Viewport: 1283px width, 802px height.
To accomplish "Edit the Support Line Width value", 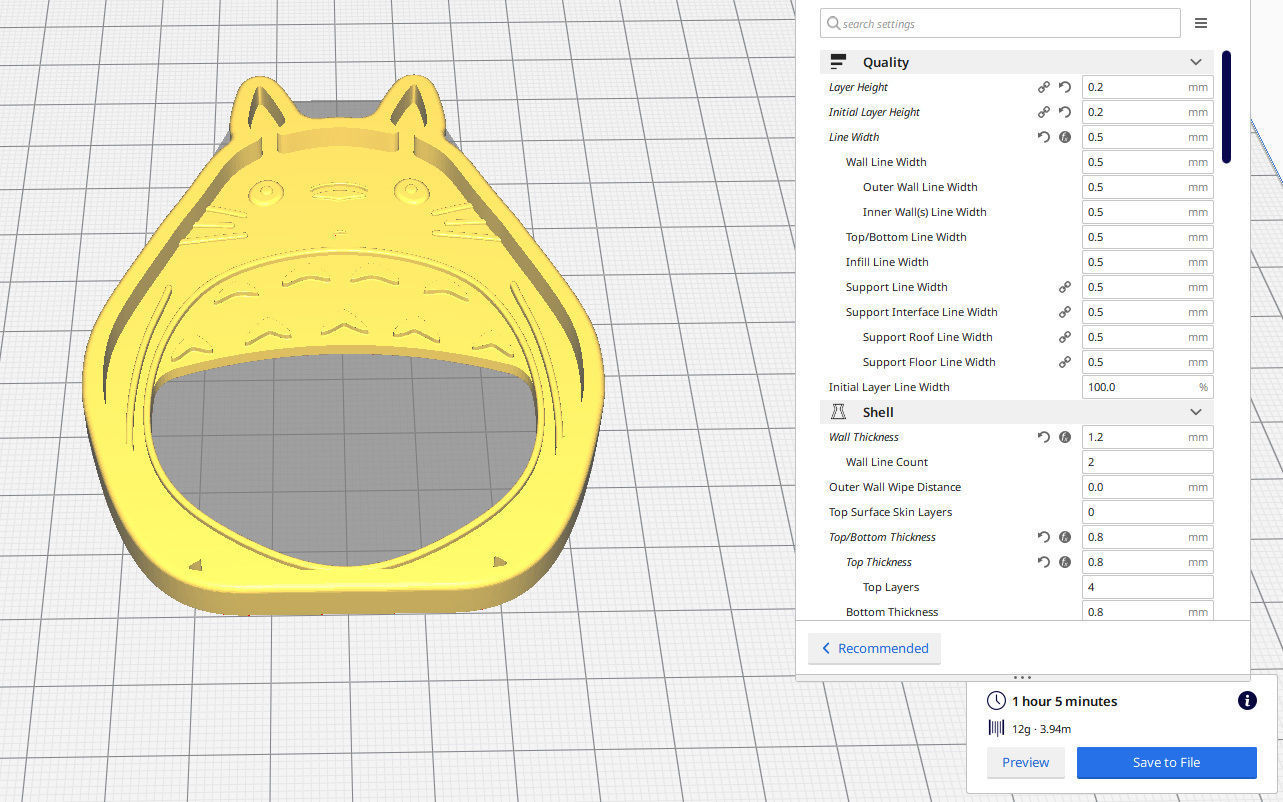I will coord(1147,287).
